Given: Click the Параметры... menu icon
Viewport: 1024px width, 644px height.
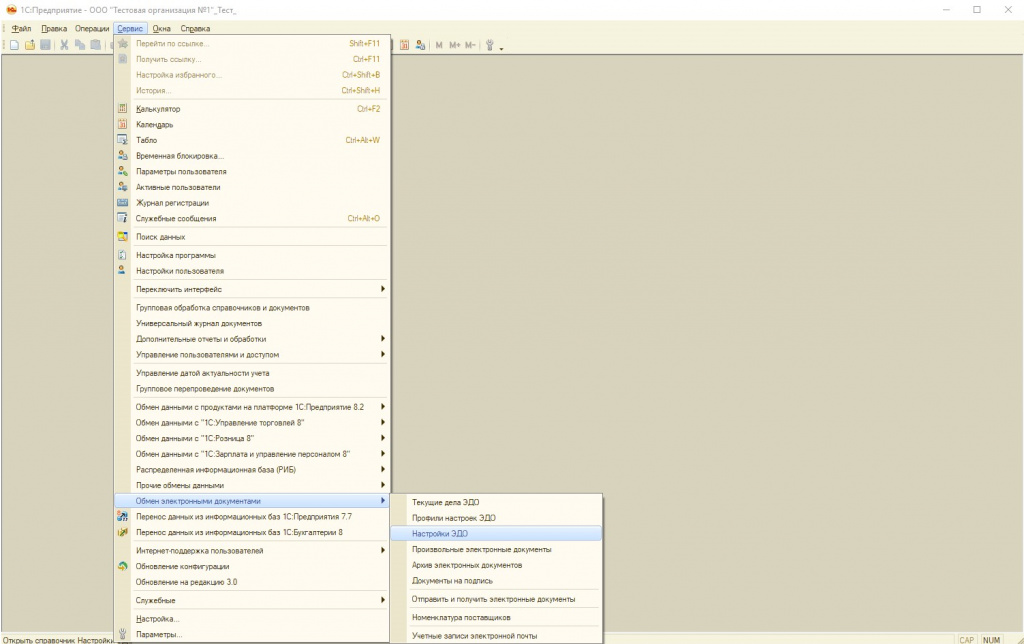Looking at the screenshot, I should (x=122, y=634).
